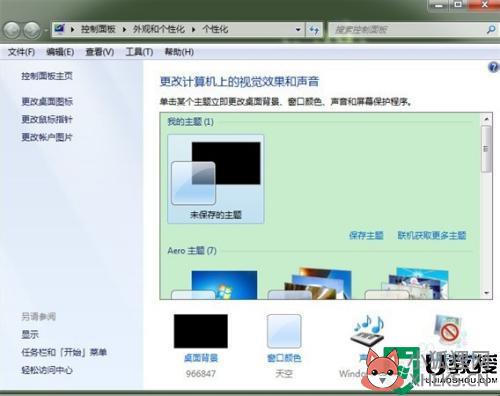Screen dimensions: 500x396
Task: Expand the arrow after 控制面板 in breadcrumb
Action: (124, 30)
